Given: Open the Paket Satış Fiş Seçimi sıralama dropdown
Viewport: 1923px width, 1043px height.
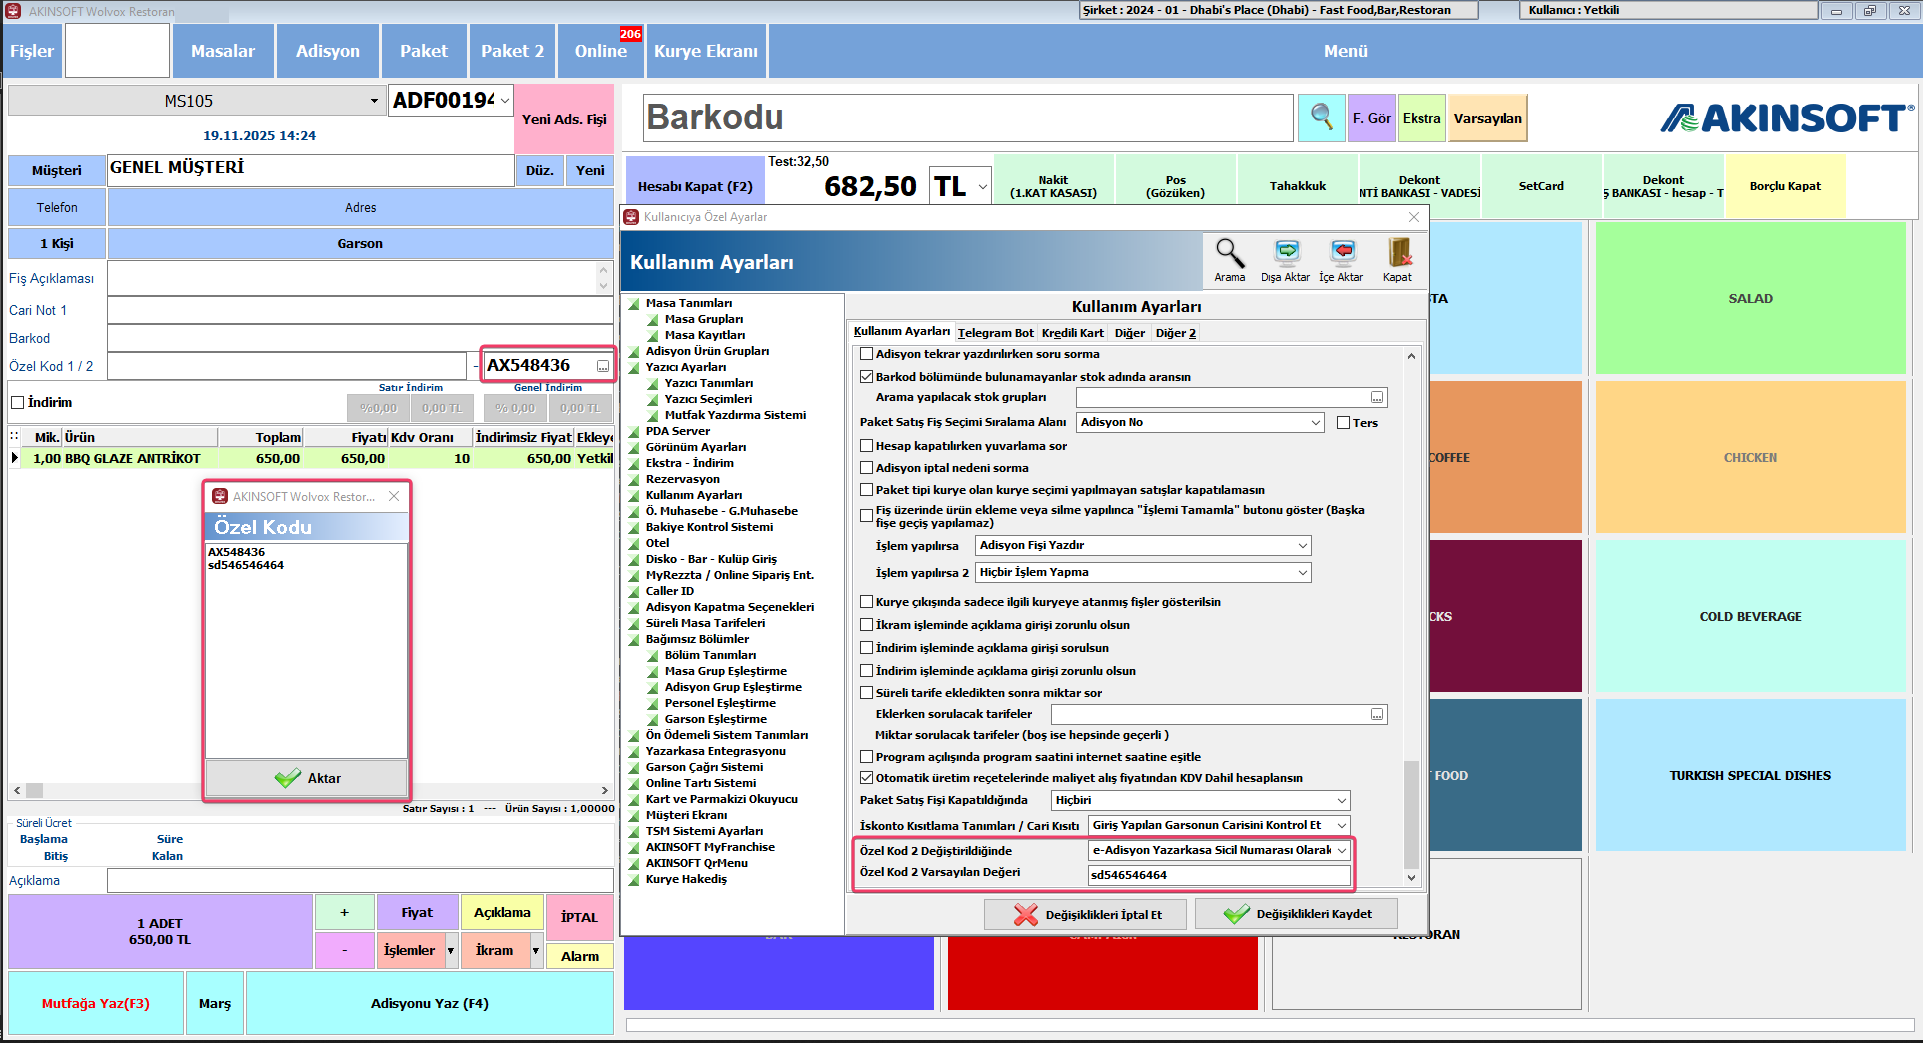Looking at the screenshot, I should click(1315, 423).
